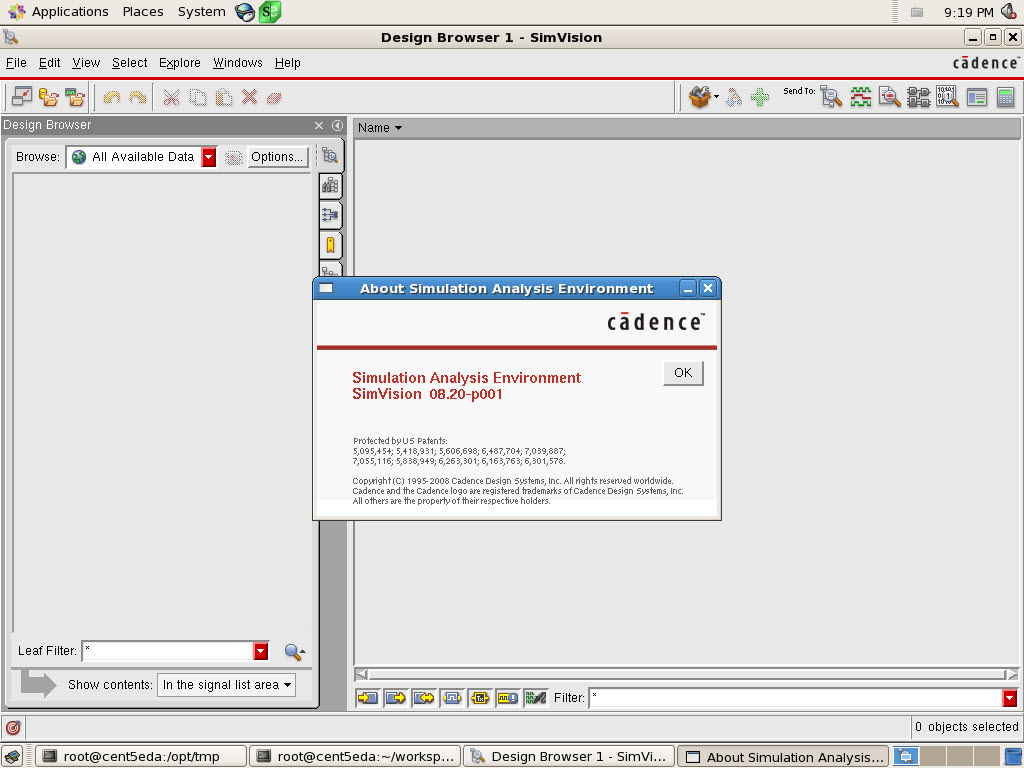
Task: Expand the toolbox icon dropdown arrow
Action: click(x=716, y=97)
